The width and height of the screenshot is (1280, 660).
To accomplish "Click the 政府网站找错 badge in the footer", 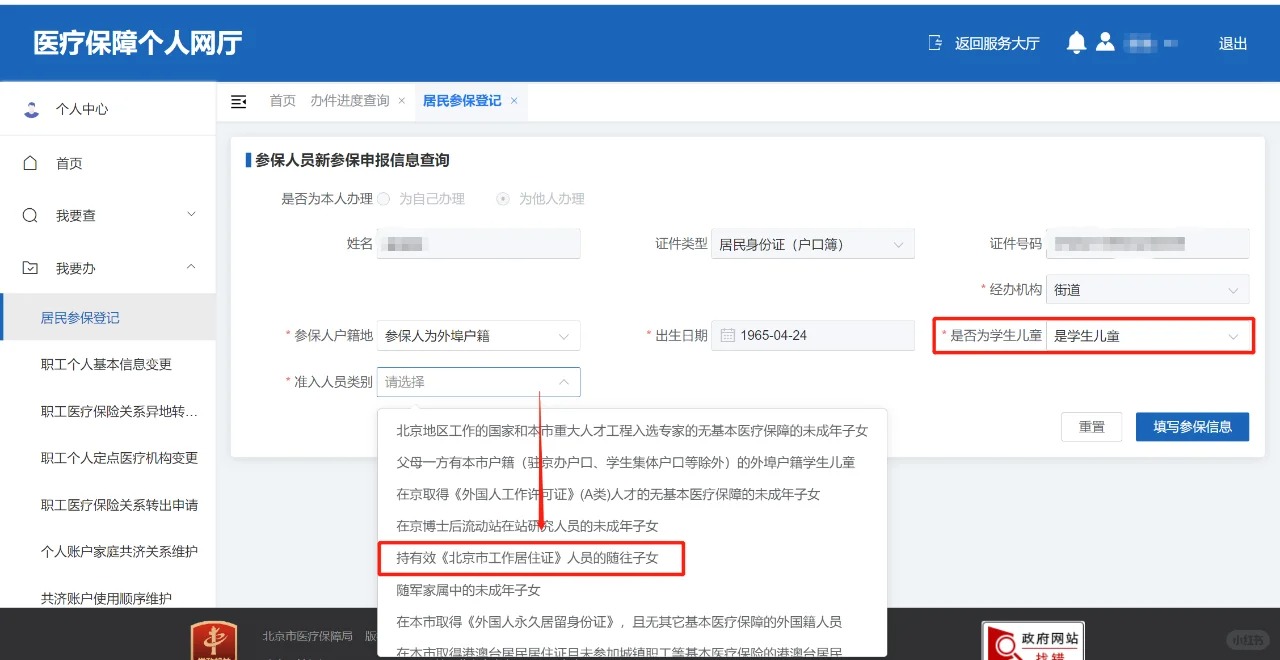I will tap(1033, 640).
